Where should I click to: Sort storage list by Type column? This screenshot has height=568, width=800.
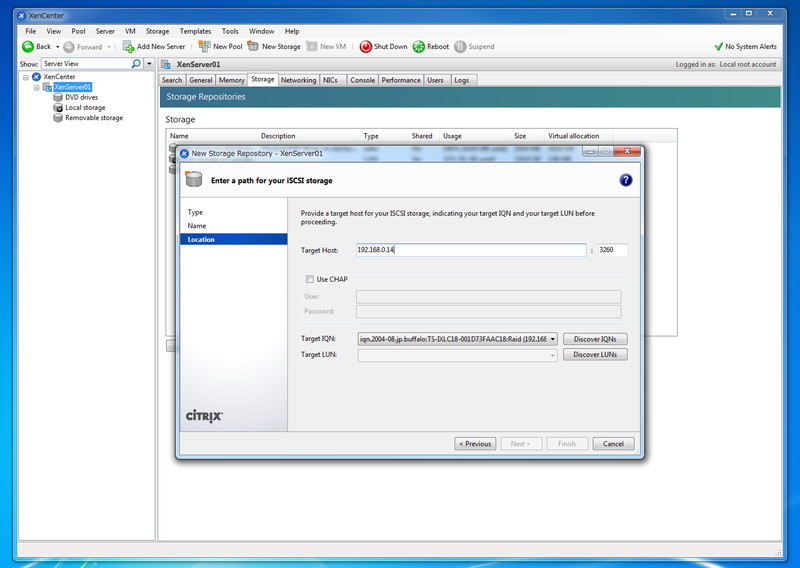[384, 136]
